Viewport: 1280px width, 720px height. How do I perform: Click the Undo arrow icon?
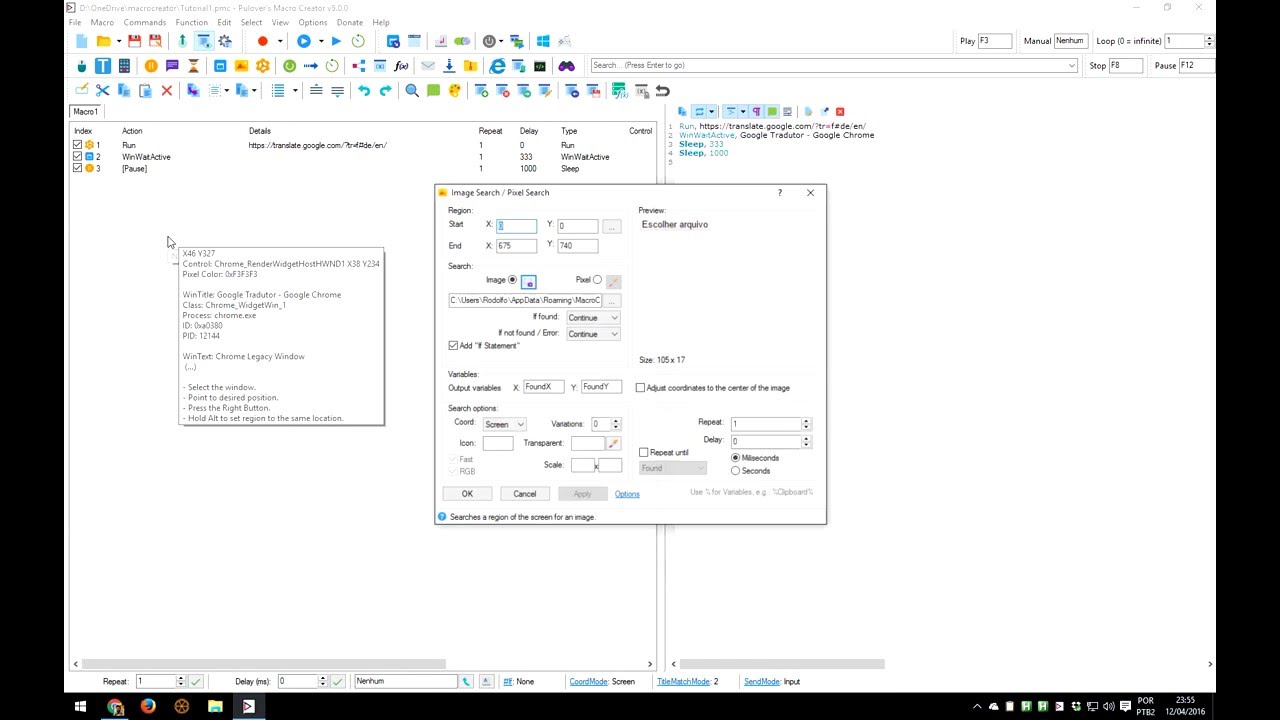click(x=364, y=91)
